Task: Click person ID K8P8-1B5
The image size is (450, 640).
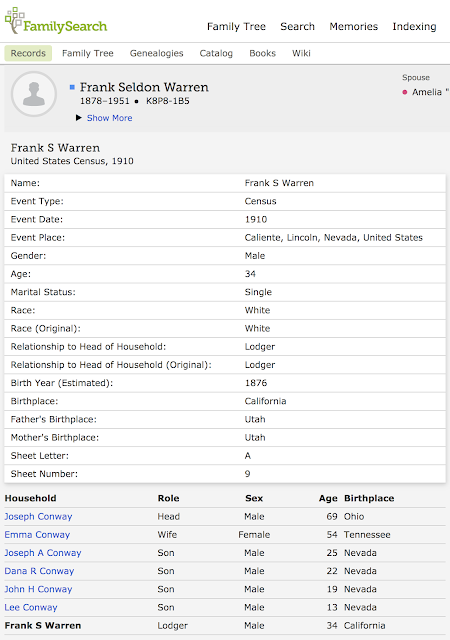Action: tap(168, 101)
